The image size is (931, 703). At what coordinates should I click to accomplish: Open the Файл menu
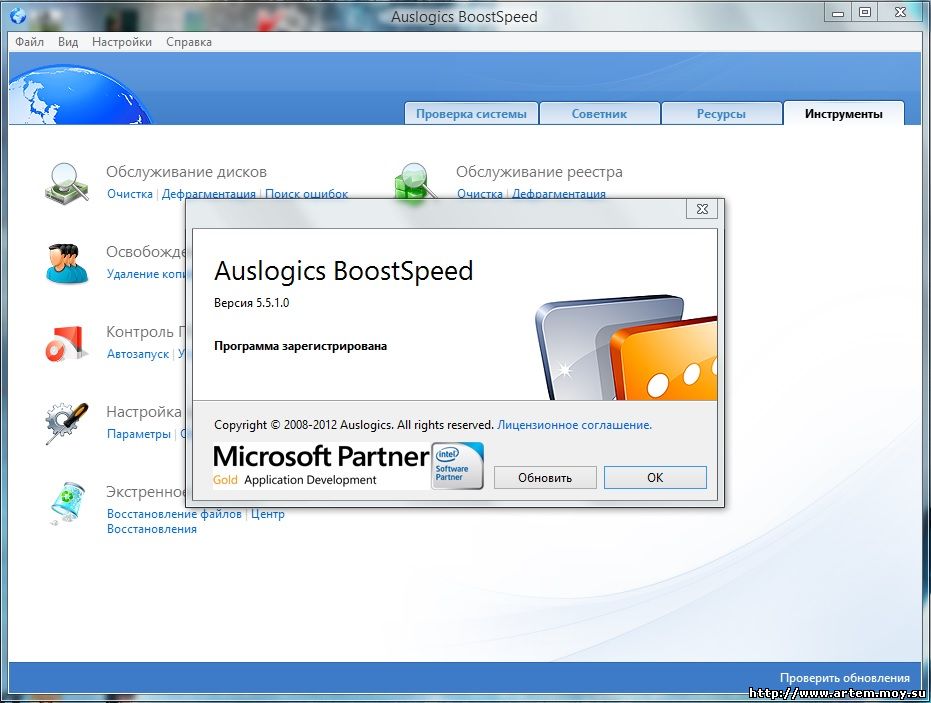[x=29, y=42]
